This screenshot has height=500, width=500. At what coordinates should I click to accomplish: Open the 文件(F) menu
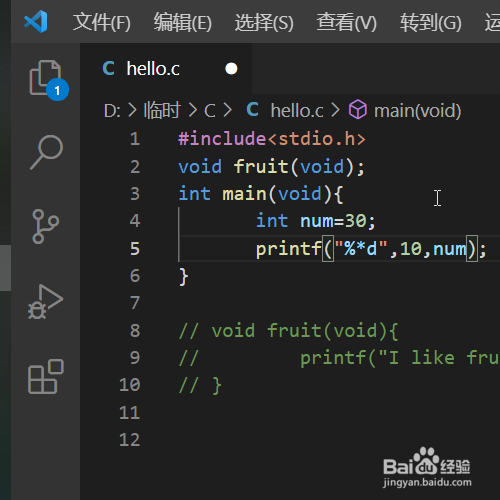(x=102, y=22)
